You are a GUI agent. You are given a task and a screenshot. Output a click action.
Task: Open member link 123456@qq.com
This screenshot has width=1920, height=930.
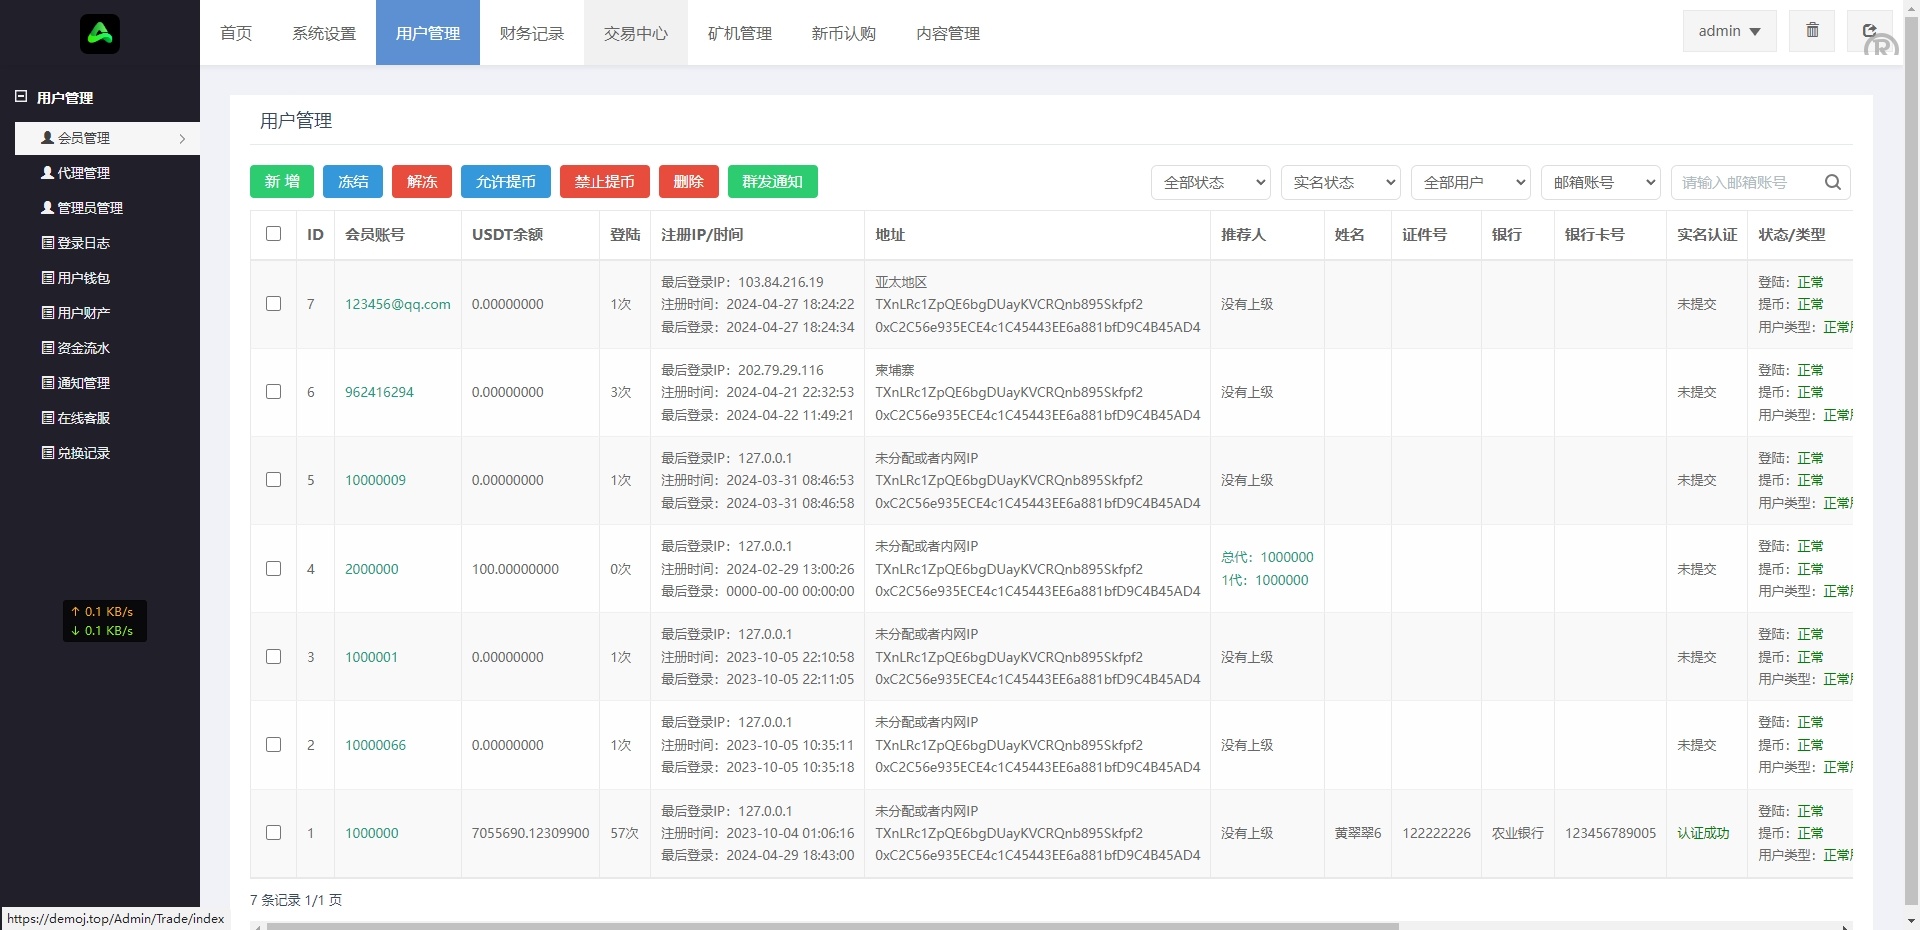point(397,304)
